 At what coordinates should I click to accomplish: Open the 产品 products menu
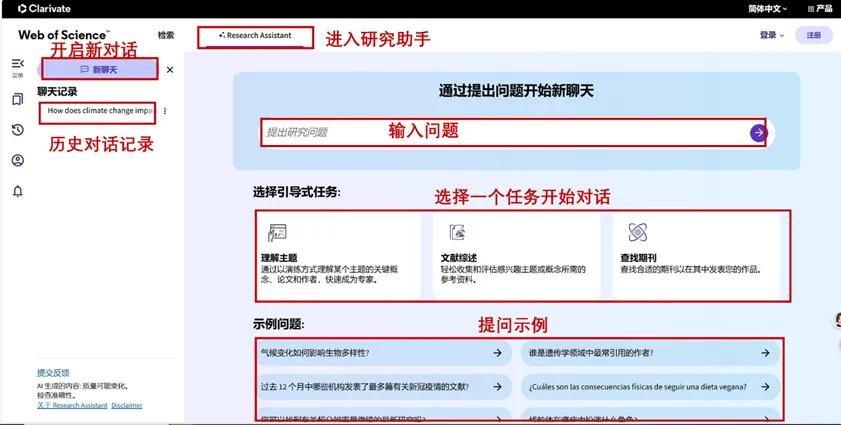[x=820, y=9]
